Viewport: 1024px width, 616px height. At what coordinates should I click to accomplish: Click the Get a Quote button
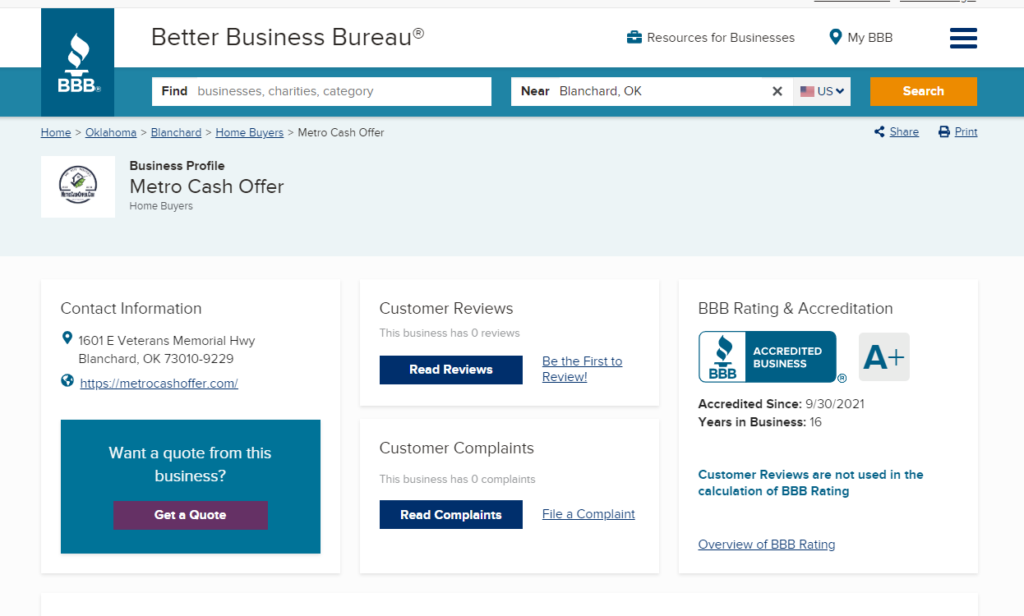(190, 515)
